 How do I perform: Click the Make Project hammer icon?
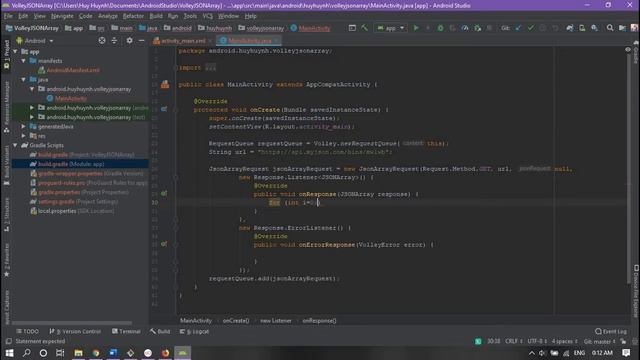[364, 28]
